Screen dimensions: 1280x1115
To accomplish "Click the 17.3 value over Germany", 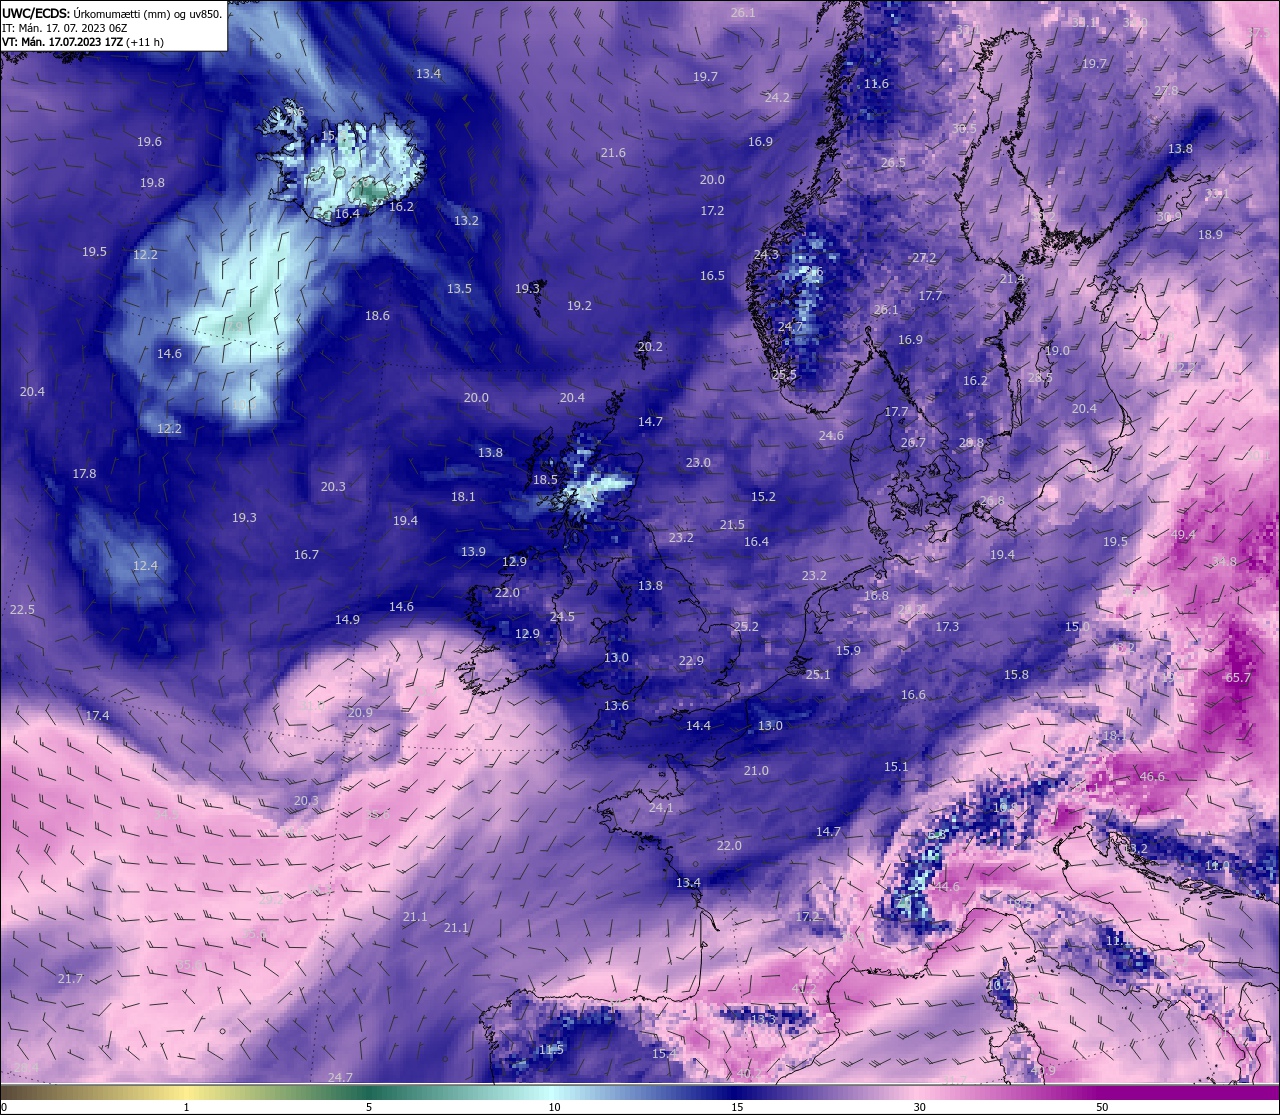I will [947, 627].
